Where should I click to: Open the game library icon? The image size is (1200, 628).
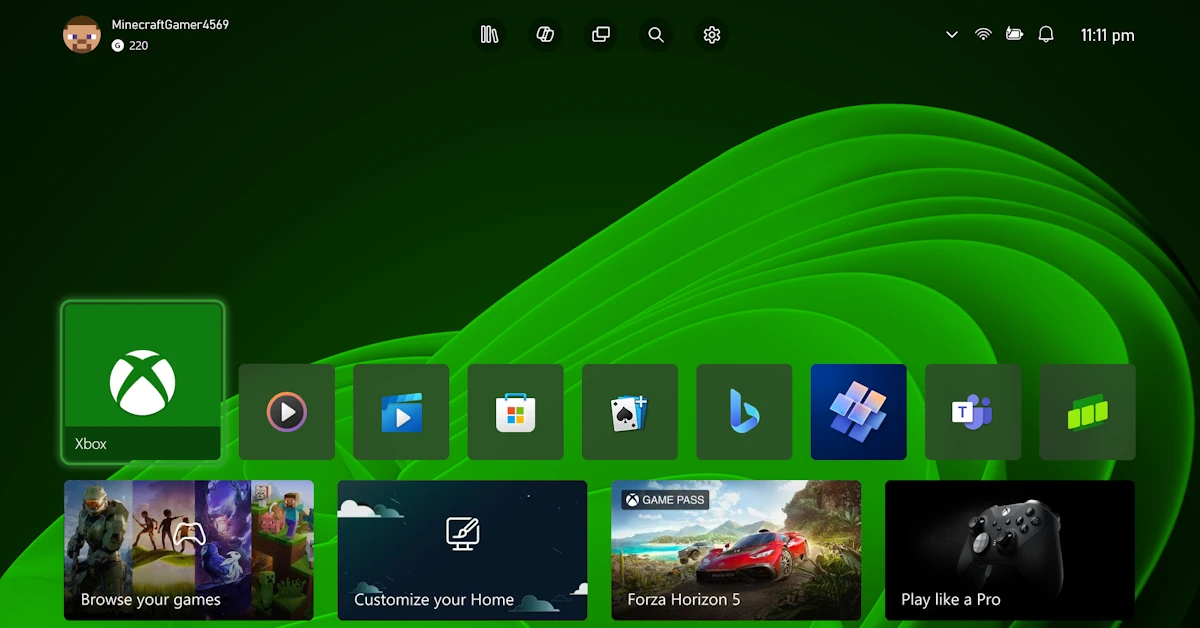489,34
